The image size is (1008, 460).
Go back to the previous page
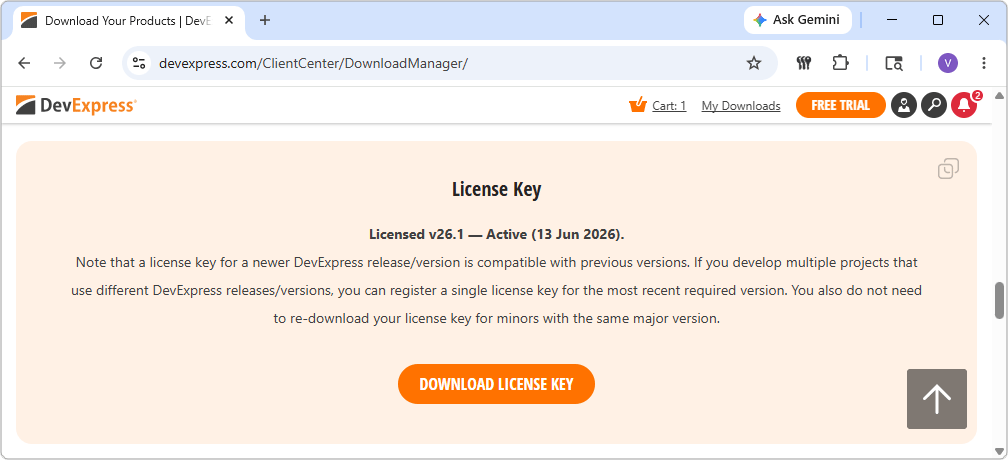[24, 63]
